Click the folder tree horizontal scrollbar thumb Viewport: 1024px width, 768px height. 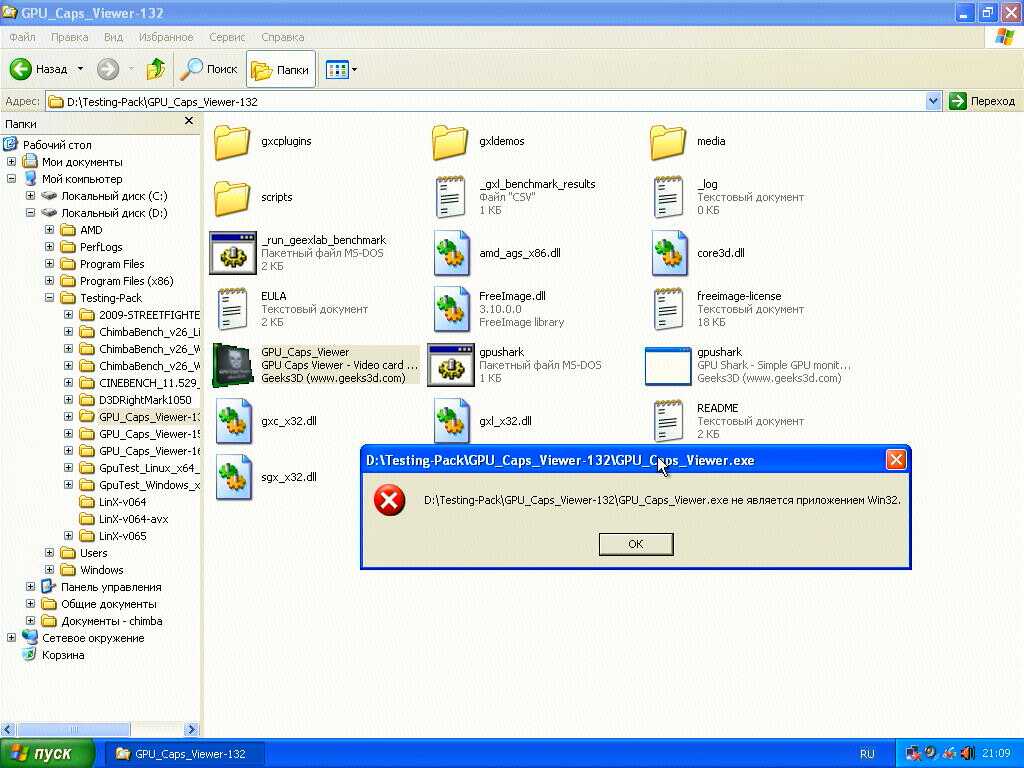(x=73, y=729)
